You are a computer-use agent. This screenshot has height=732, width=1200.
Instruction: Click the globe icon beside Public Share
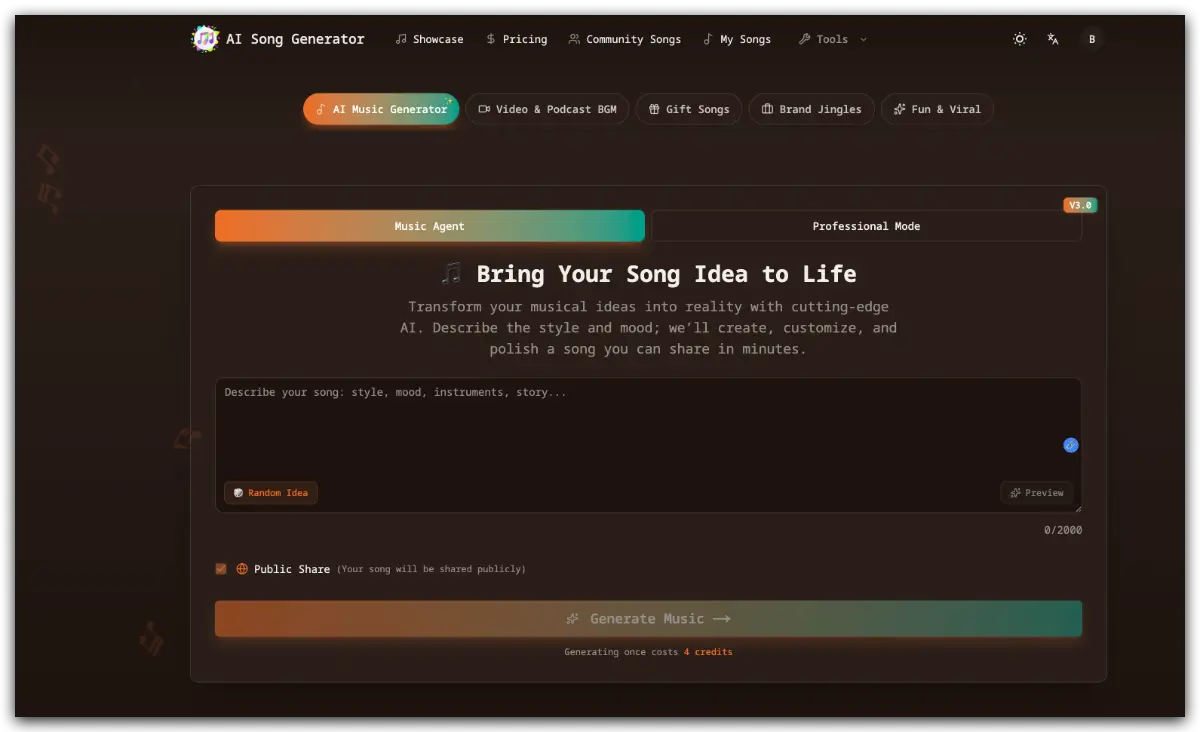(241, 568)
